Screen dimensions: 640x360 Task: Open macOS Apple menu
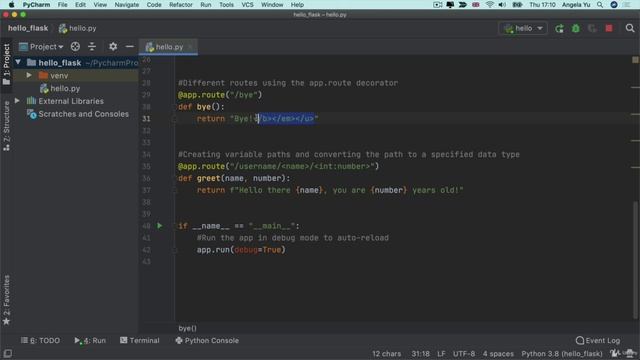11,5
